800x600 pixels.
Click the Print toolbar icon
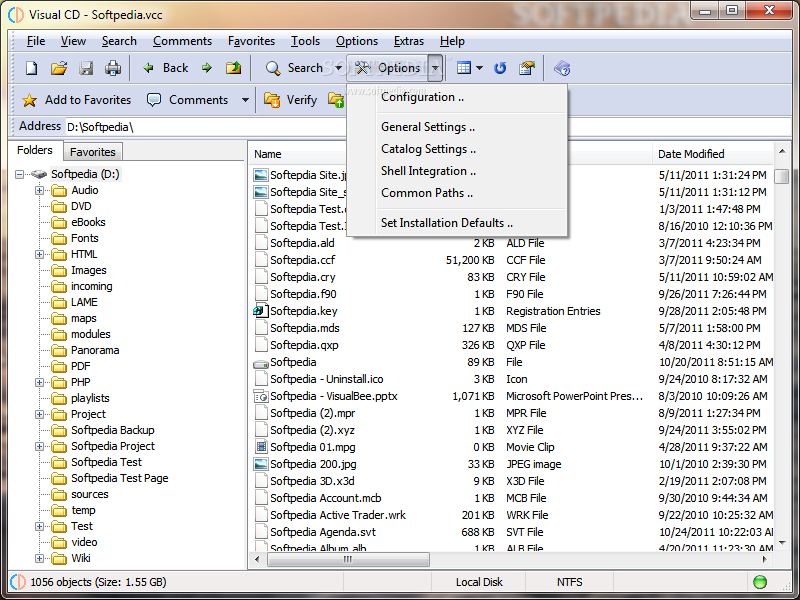(113, 68)
